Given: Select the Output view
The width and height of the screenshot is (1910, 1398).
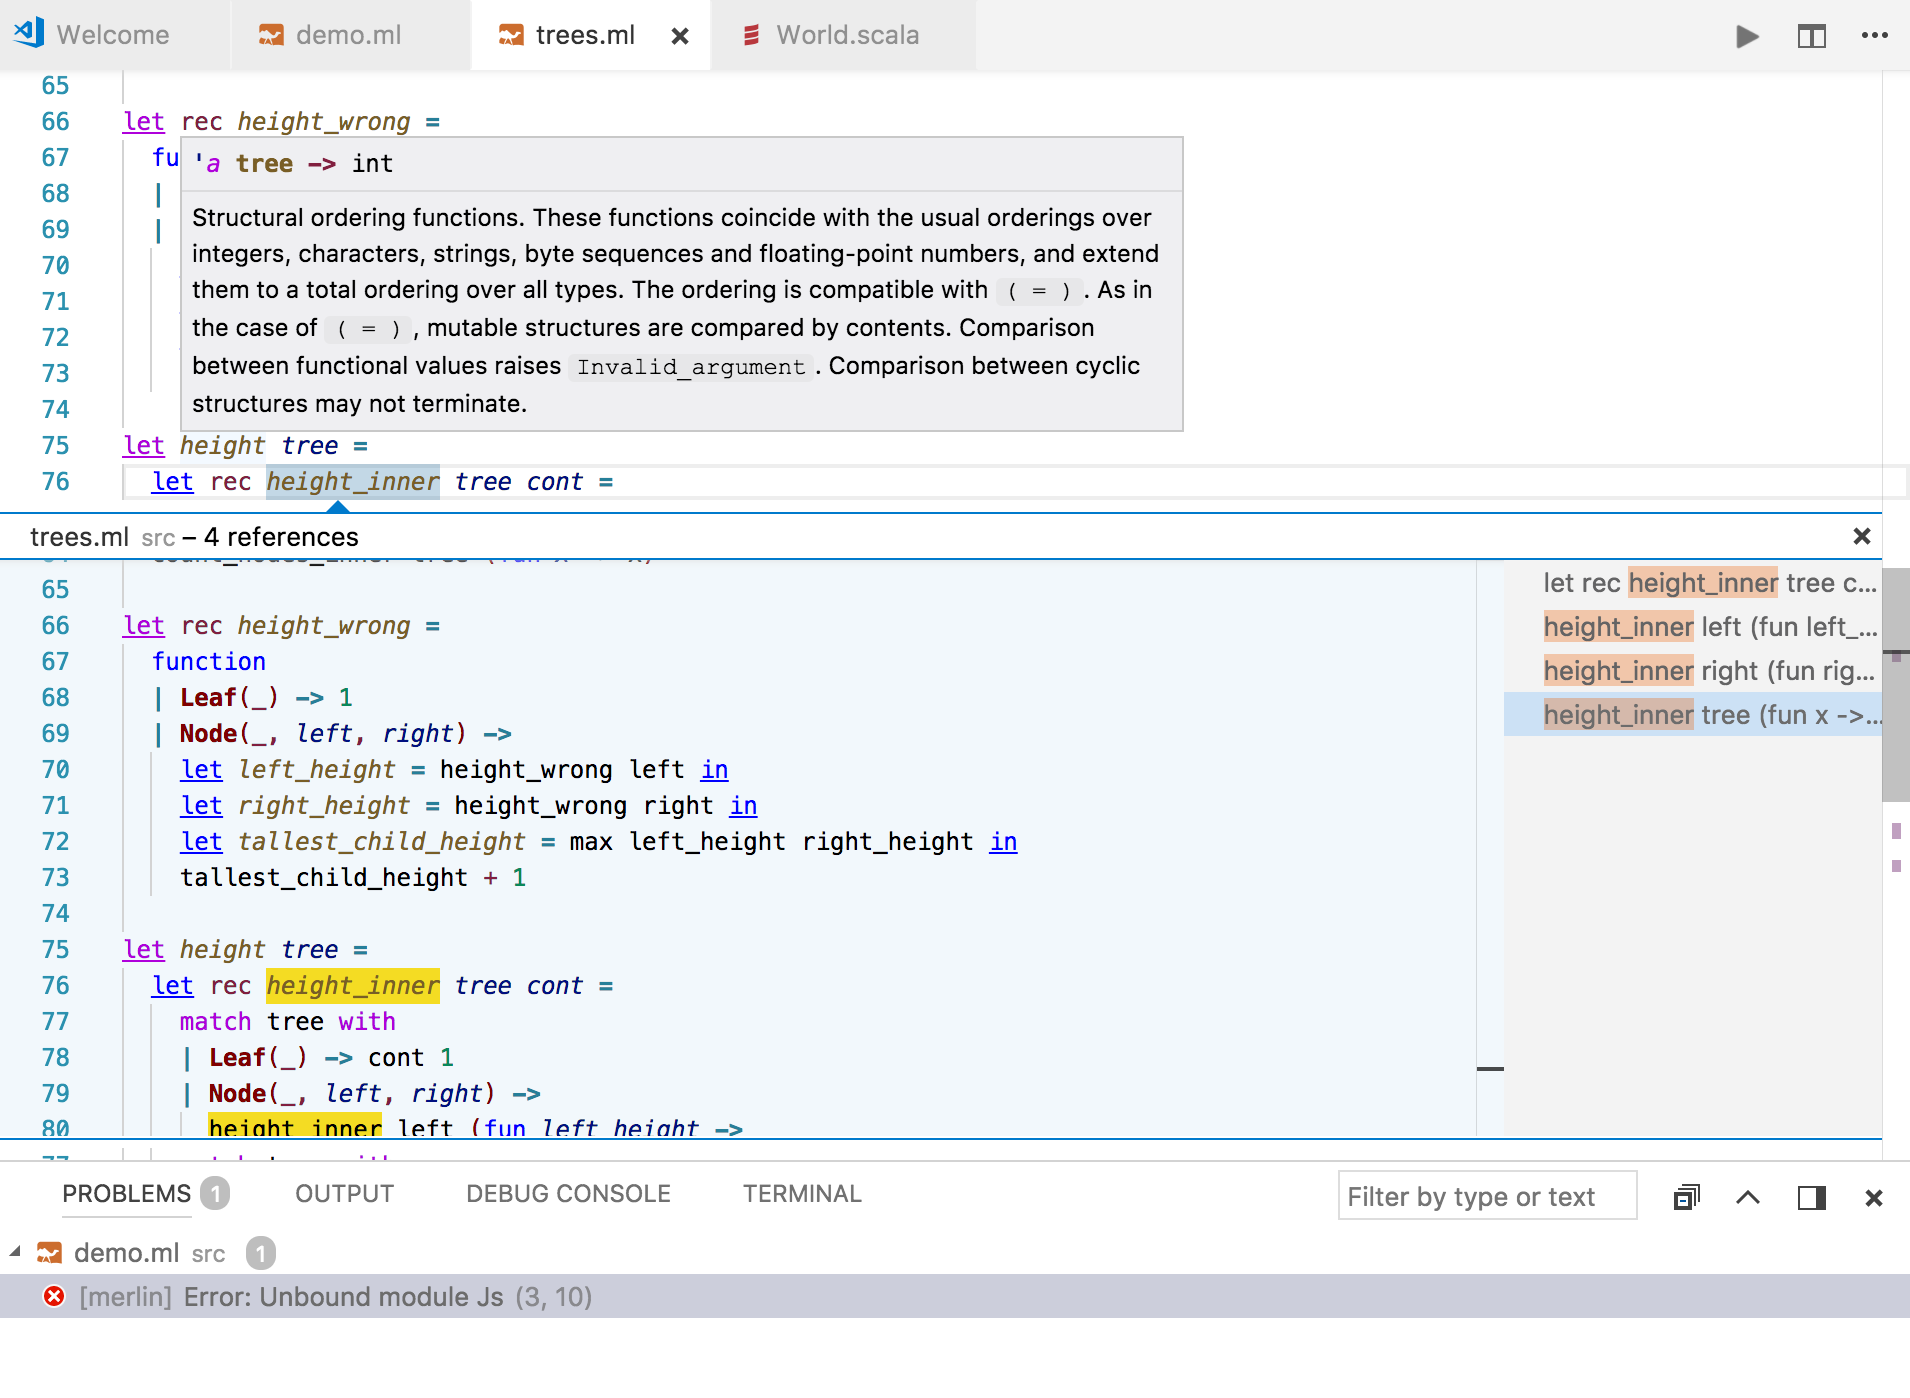Looking at the screenshot, I should coord(343,1193).
